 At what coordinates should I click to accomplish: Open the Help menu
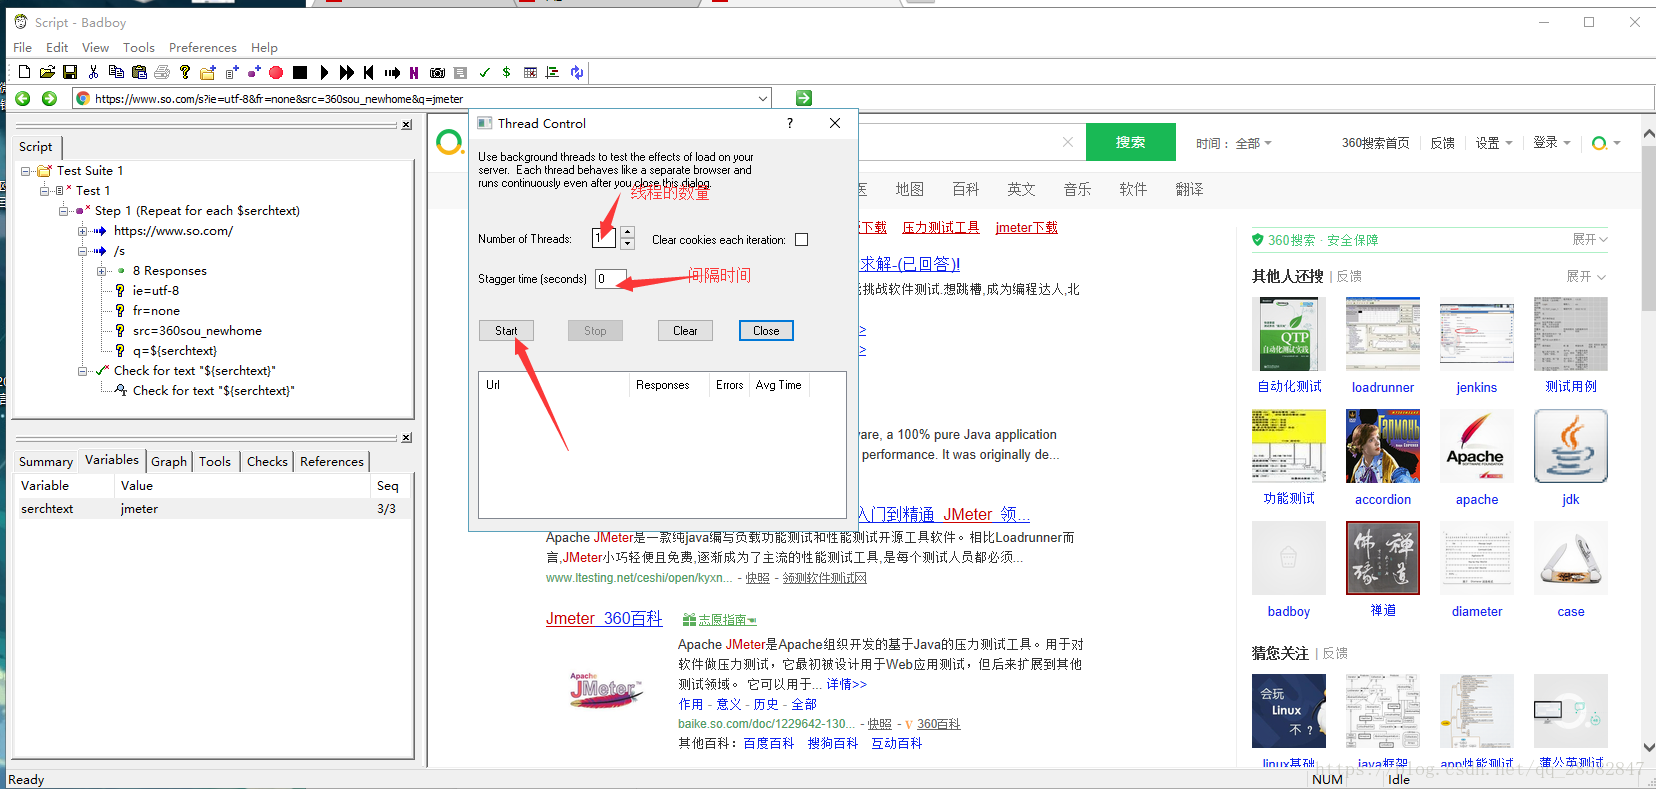pyautogui.click(x=264, y=47)
